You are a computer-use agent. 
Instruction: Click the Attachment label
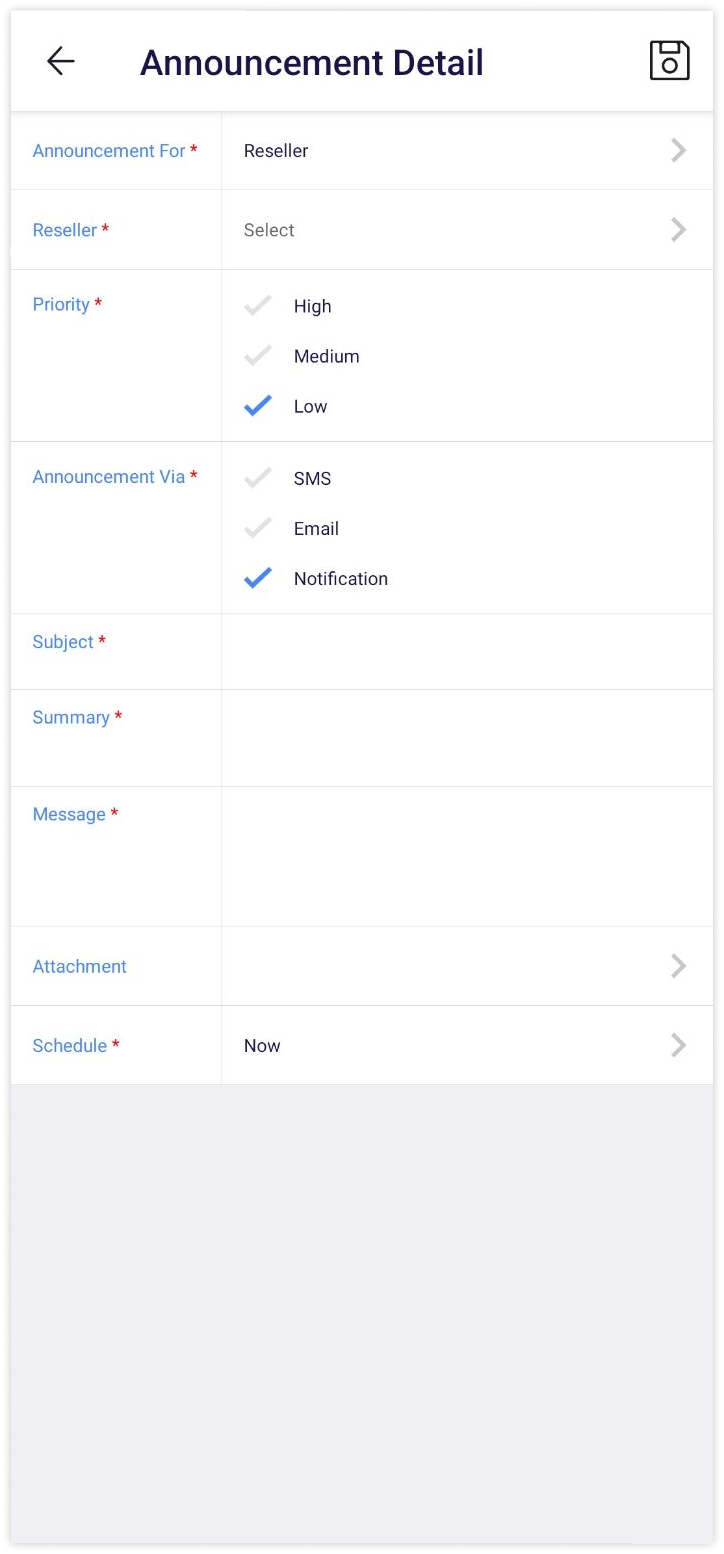click(x=79, y=966)
